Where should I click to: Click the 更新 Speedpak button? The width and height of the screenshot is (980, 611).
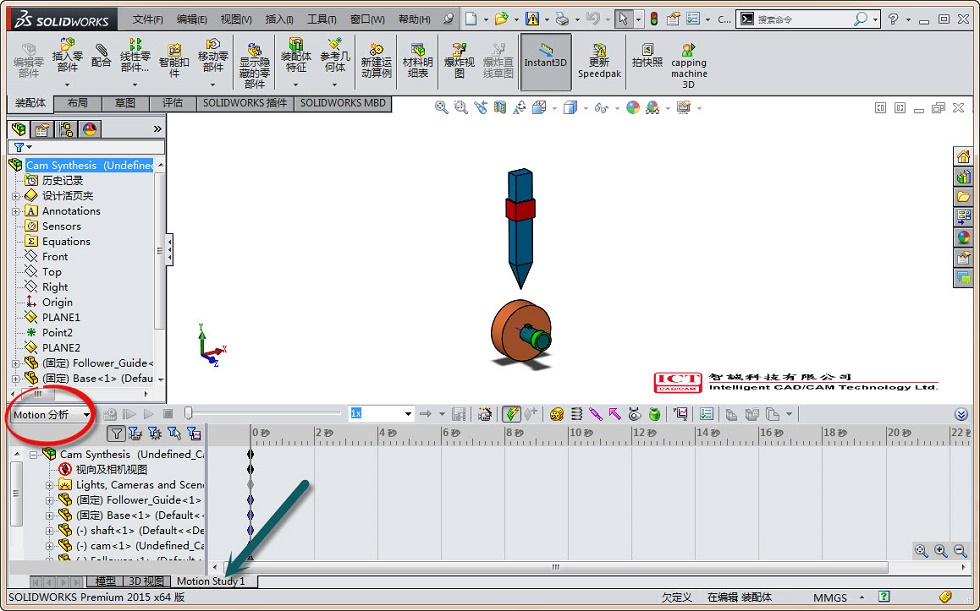[599, 61]
